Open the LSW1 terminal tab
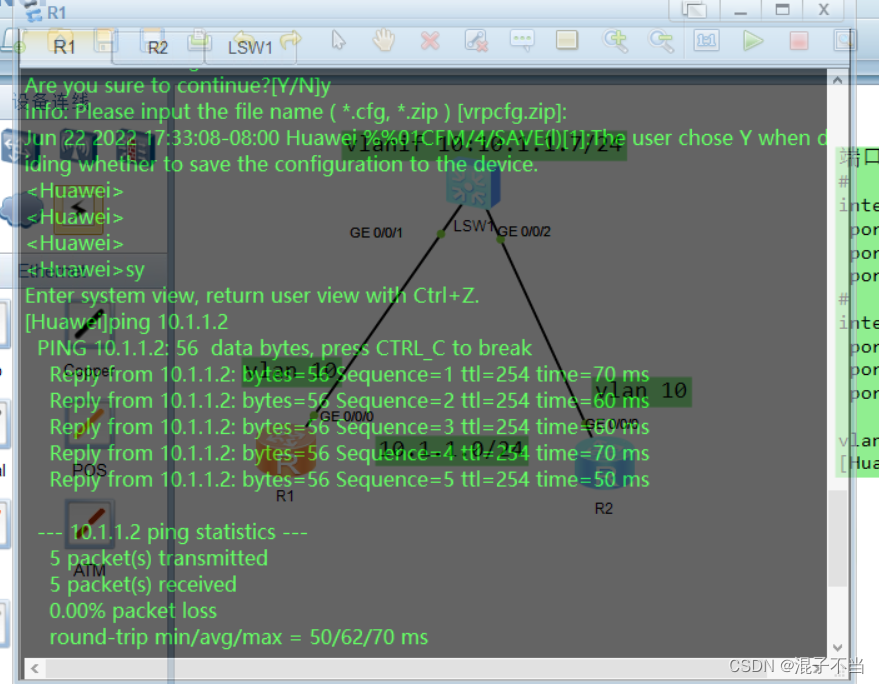 250,48
